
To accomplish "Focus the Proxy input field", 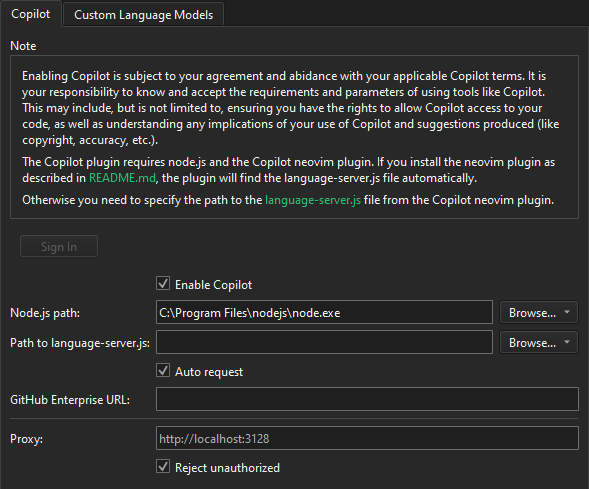I will pos(367,438).
